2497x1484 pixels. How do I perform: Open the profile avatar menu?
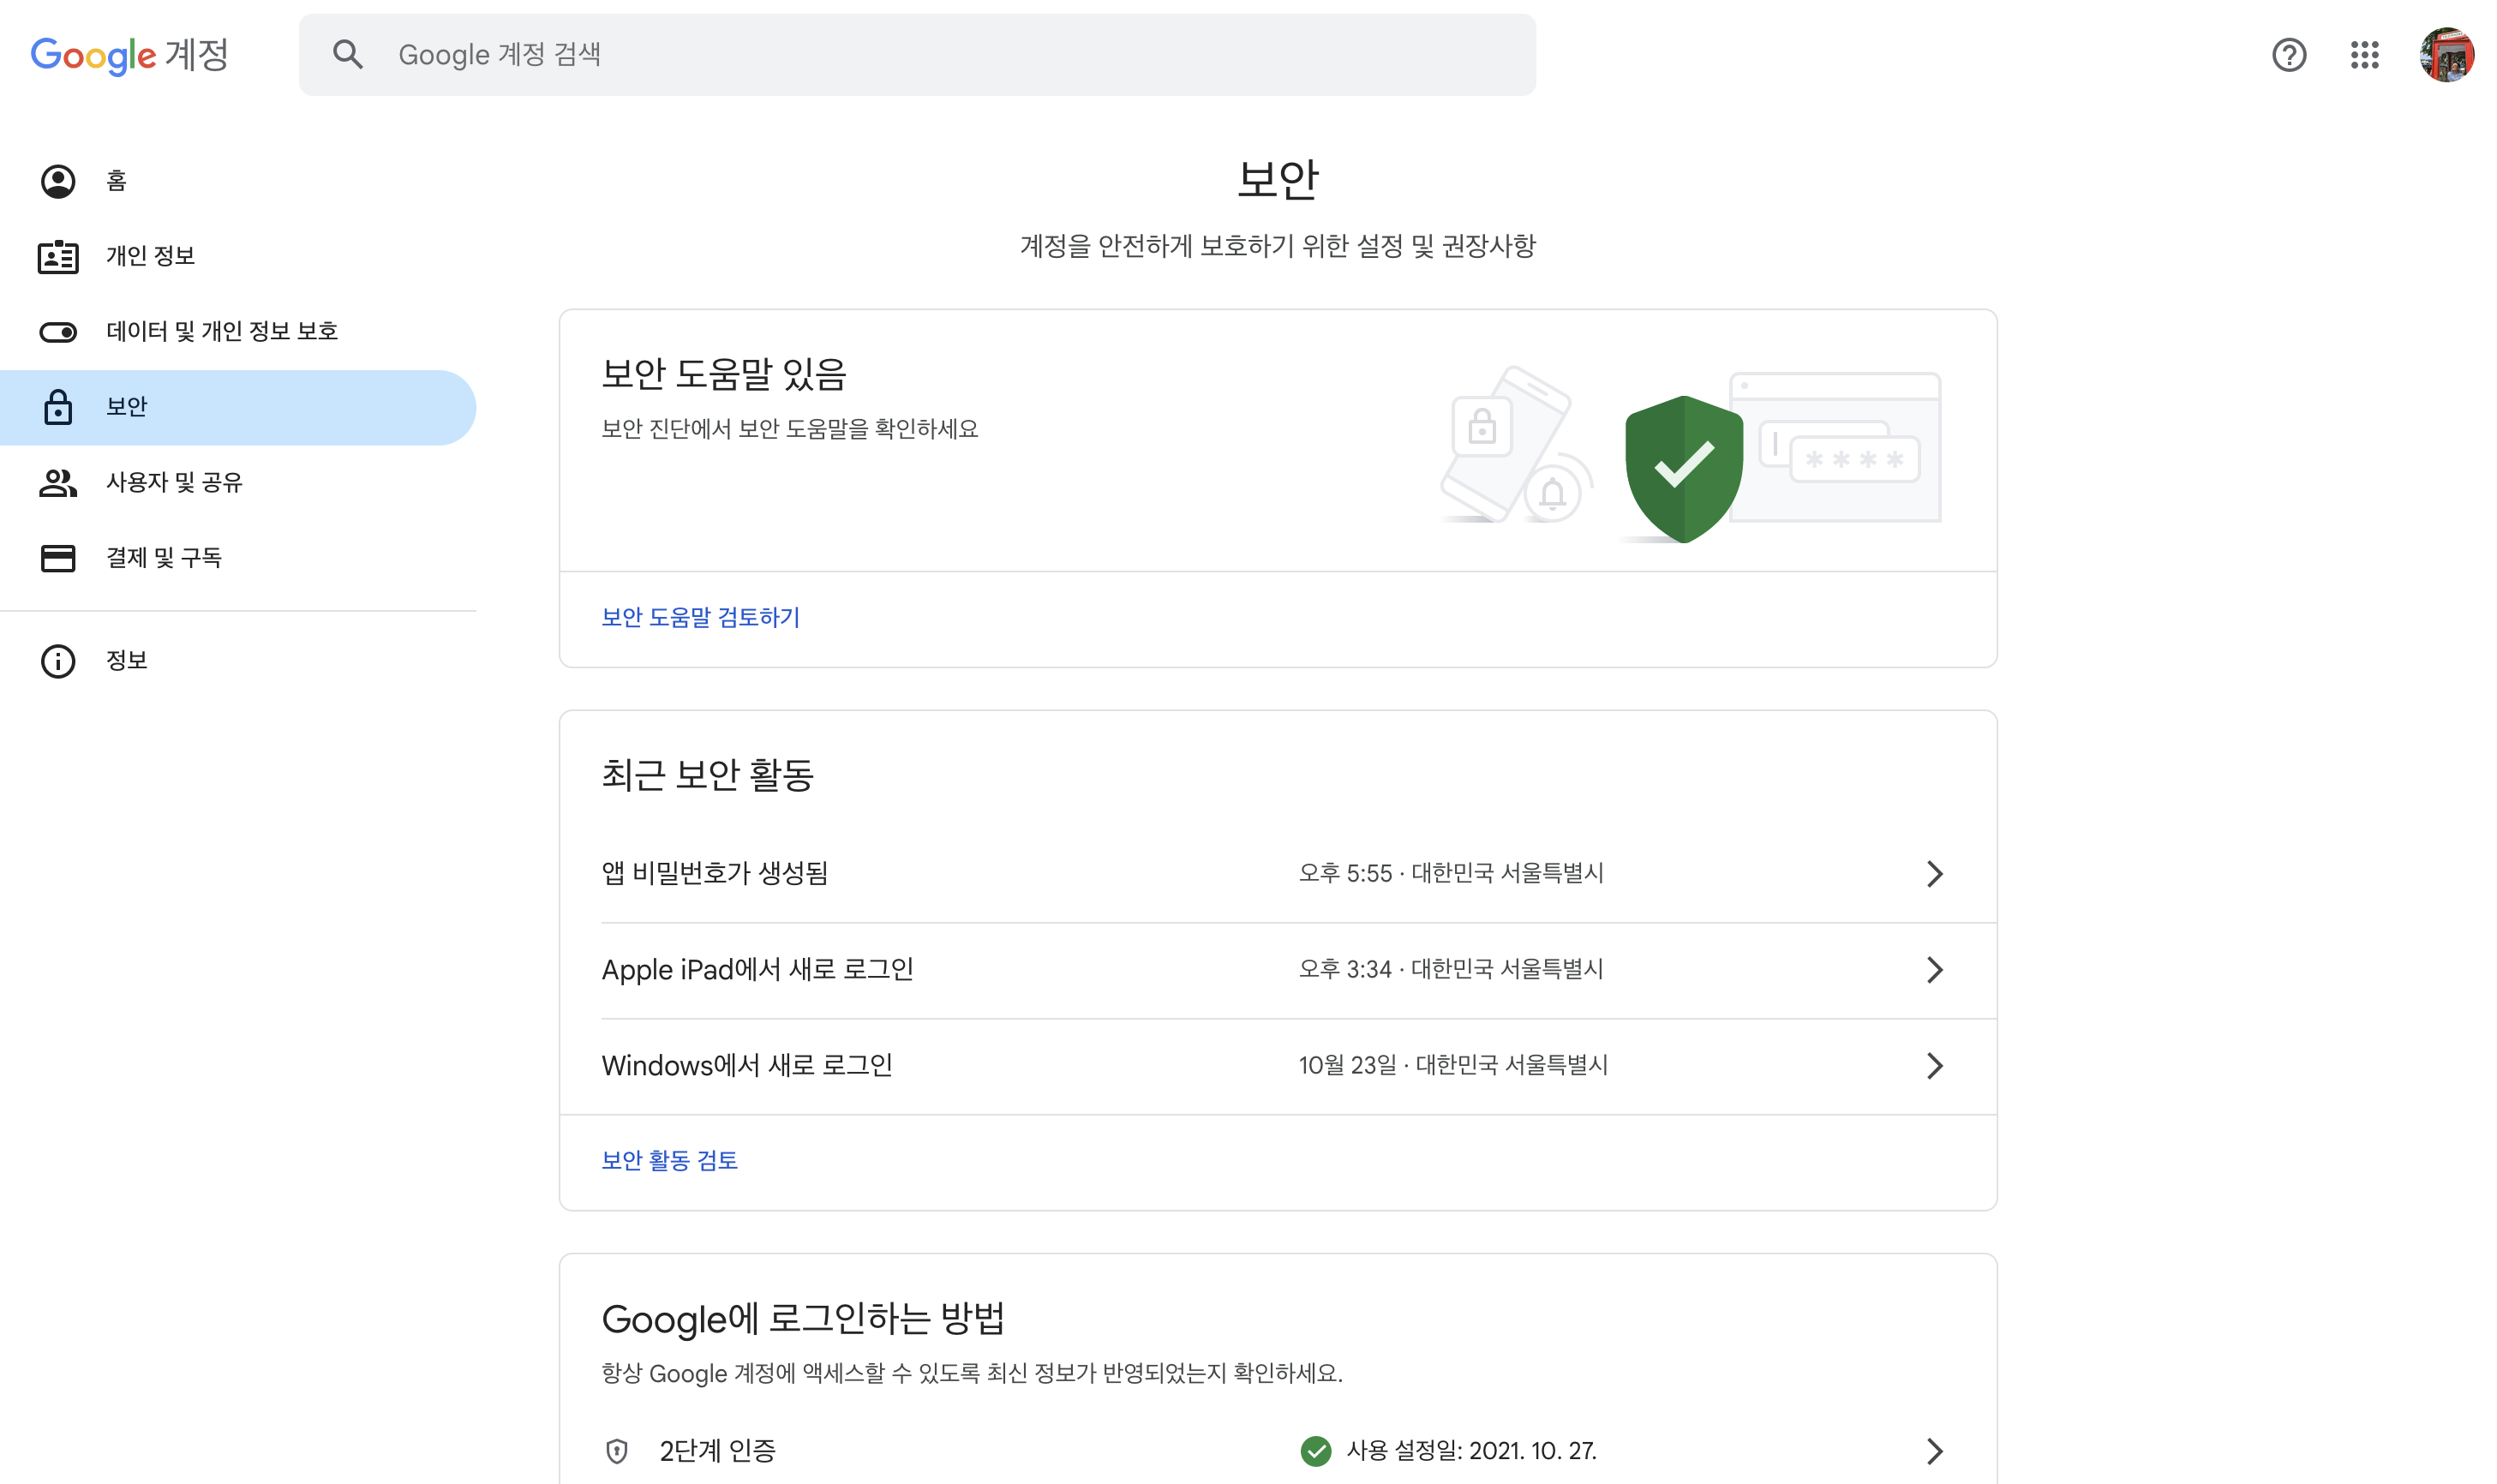coord(2446,55)
